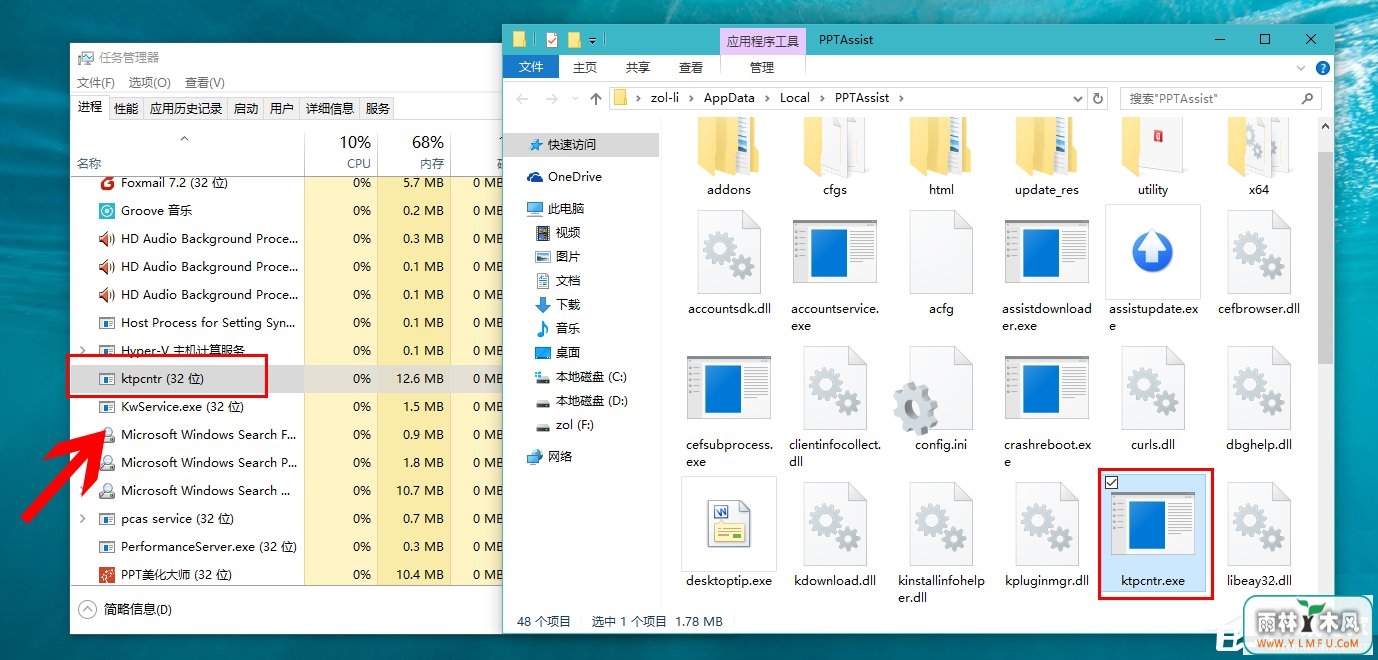Switch to 性能 tab
Viewport: 1378px width, 660px height.
[126, 108]
